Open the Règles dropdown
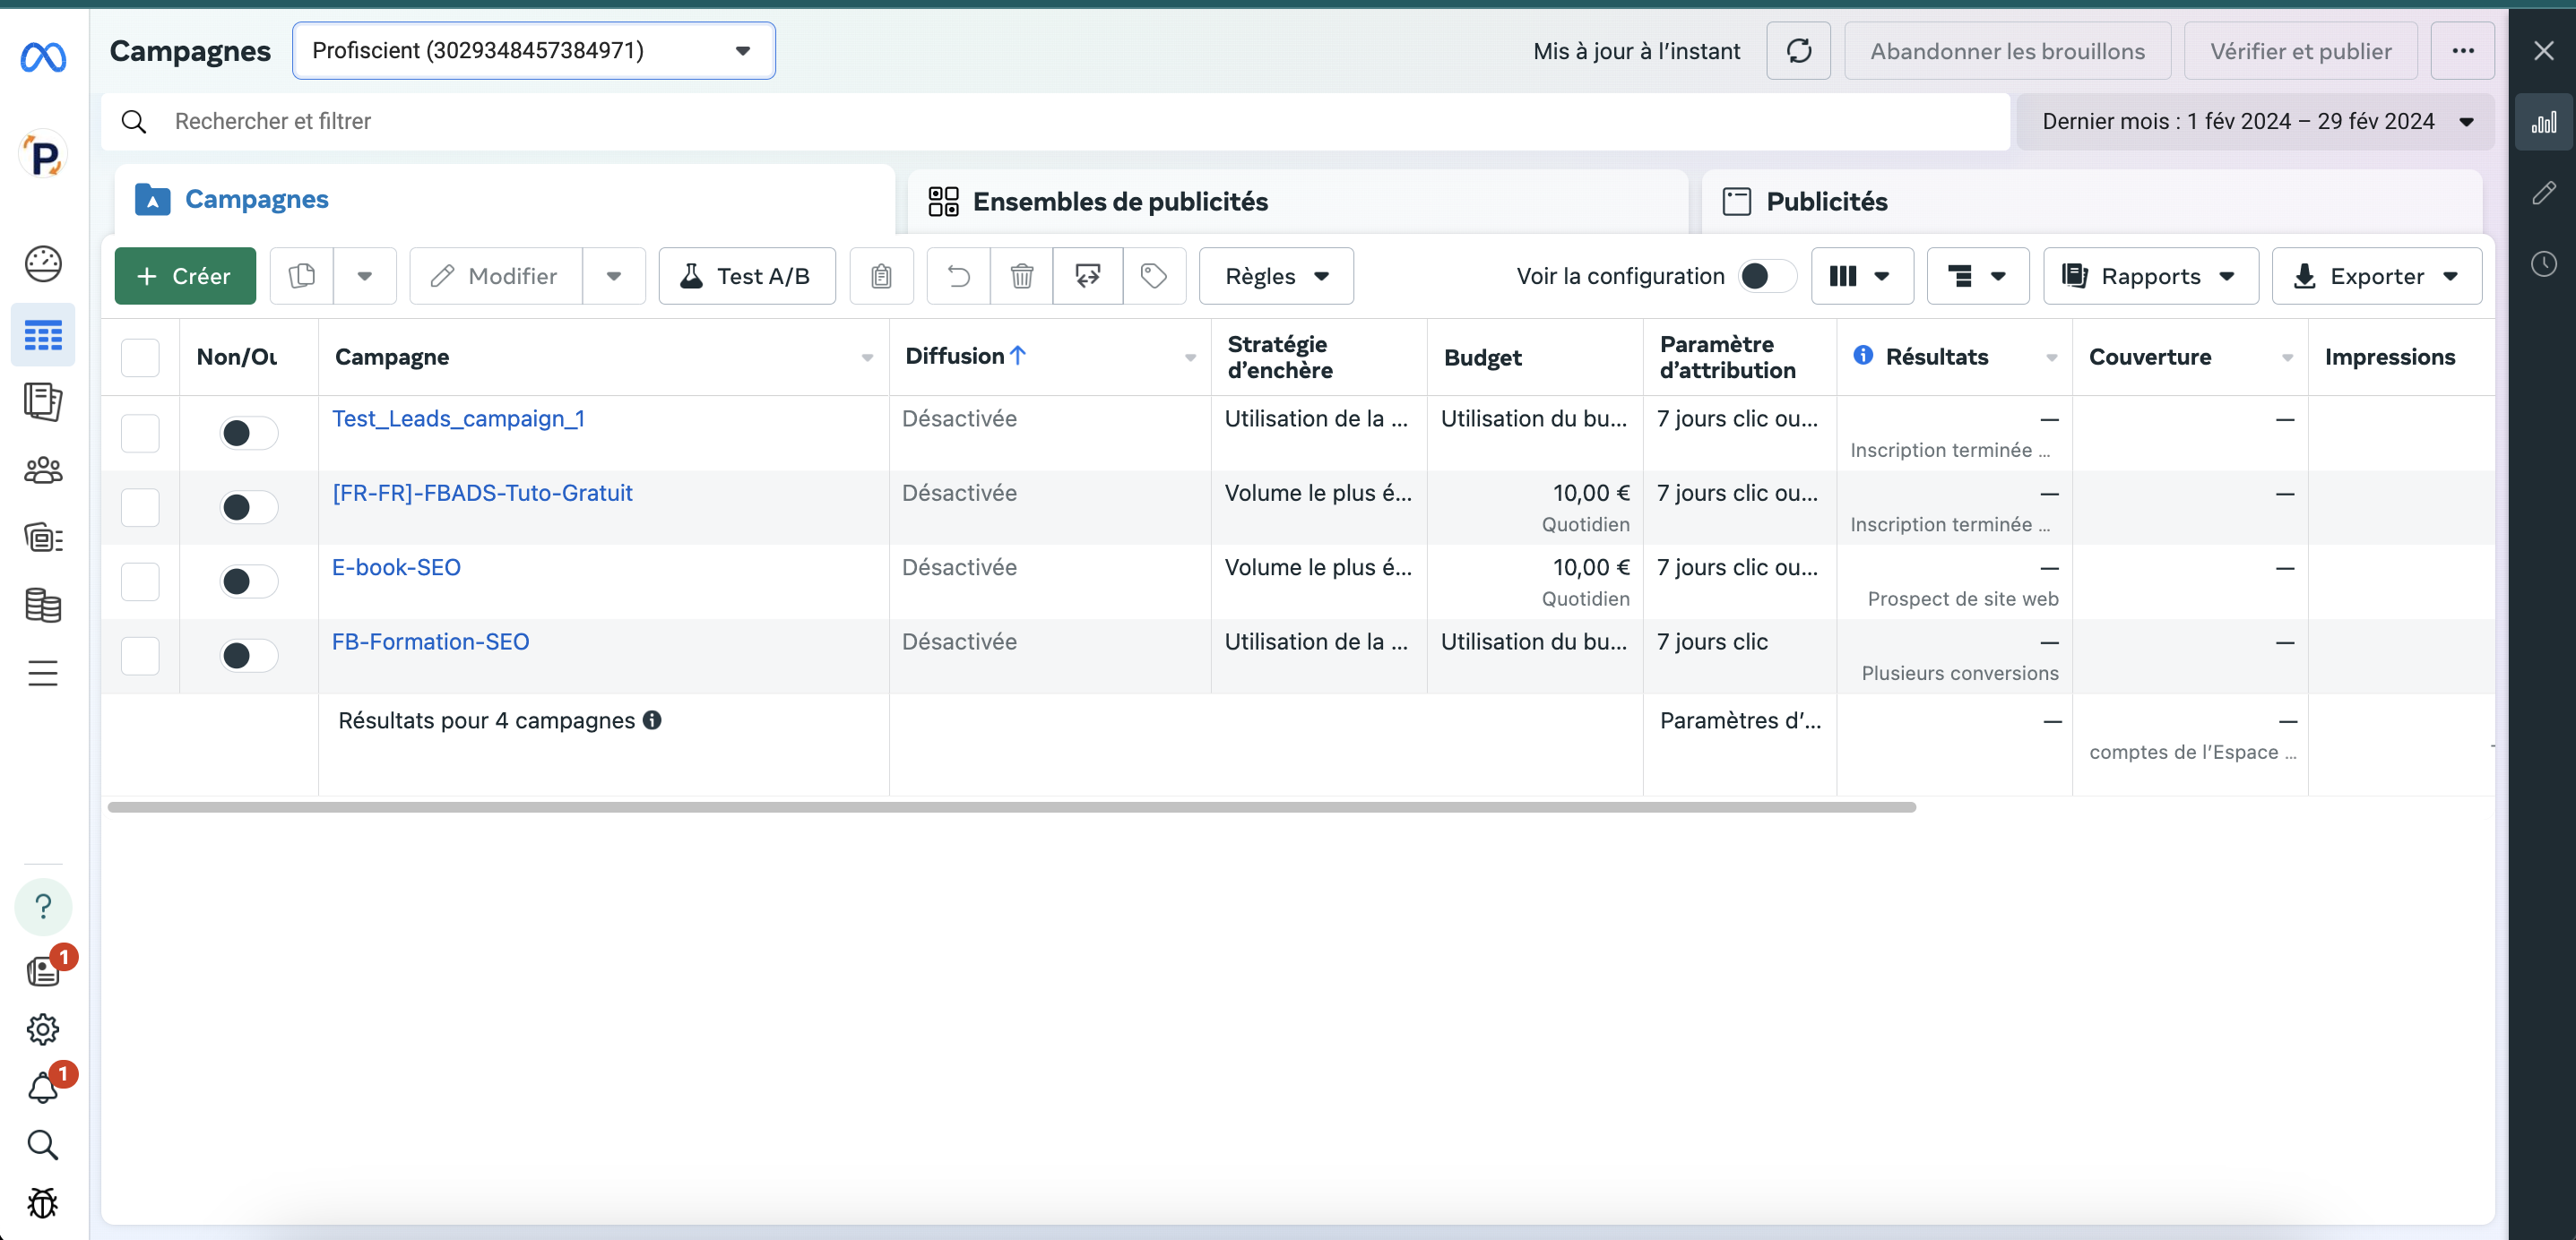Image resolution: width=2576 pixels, height=1240 pixels. pyautogui.click(x=1276, y=276)
